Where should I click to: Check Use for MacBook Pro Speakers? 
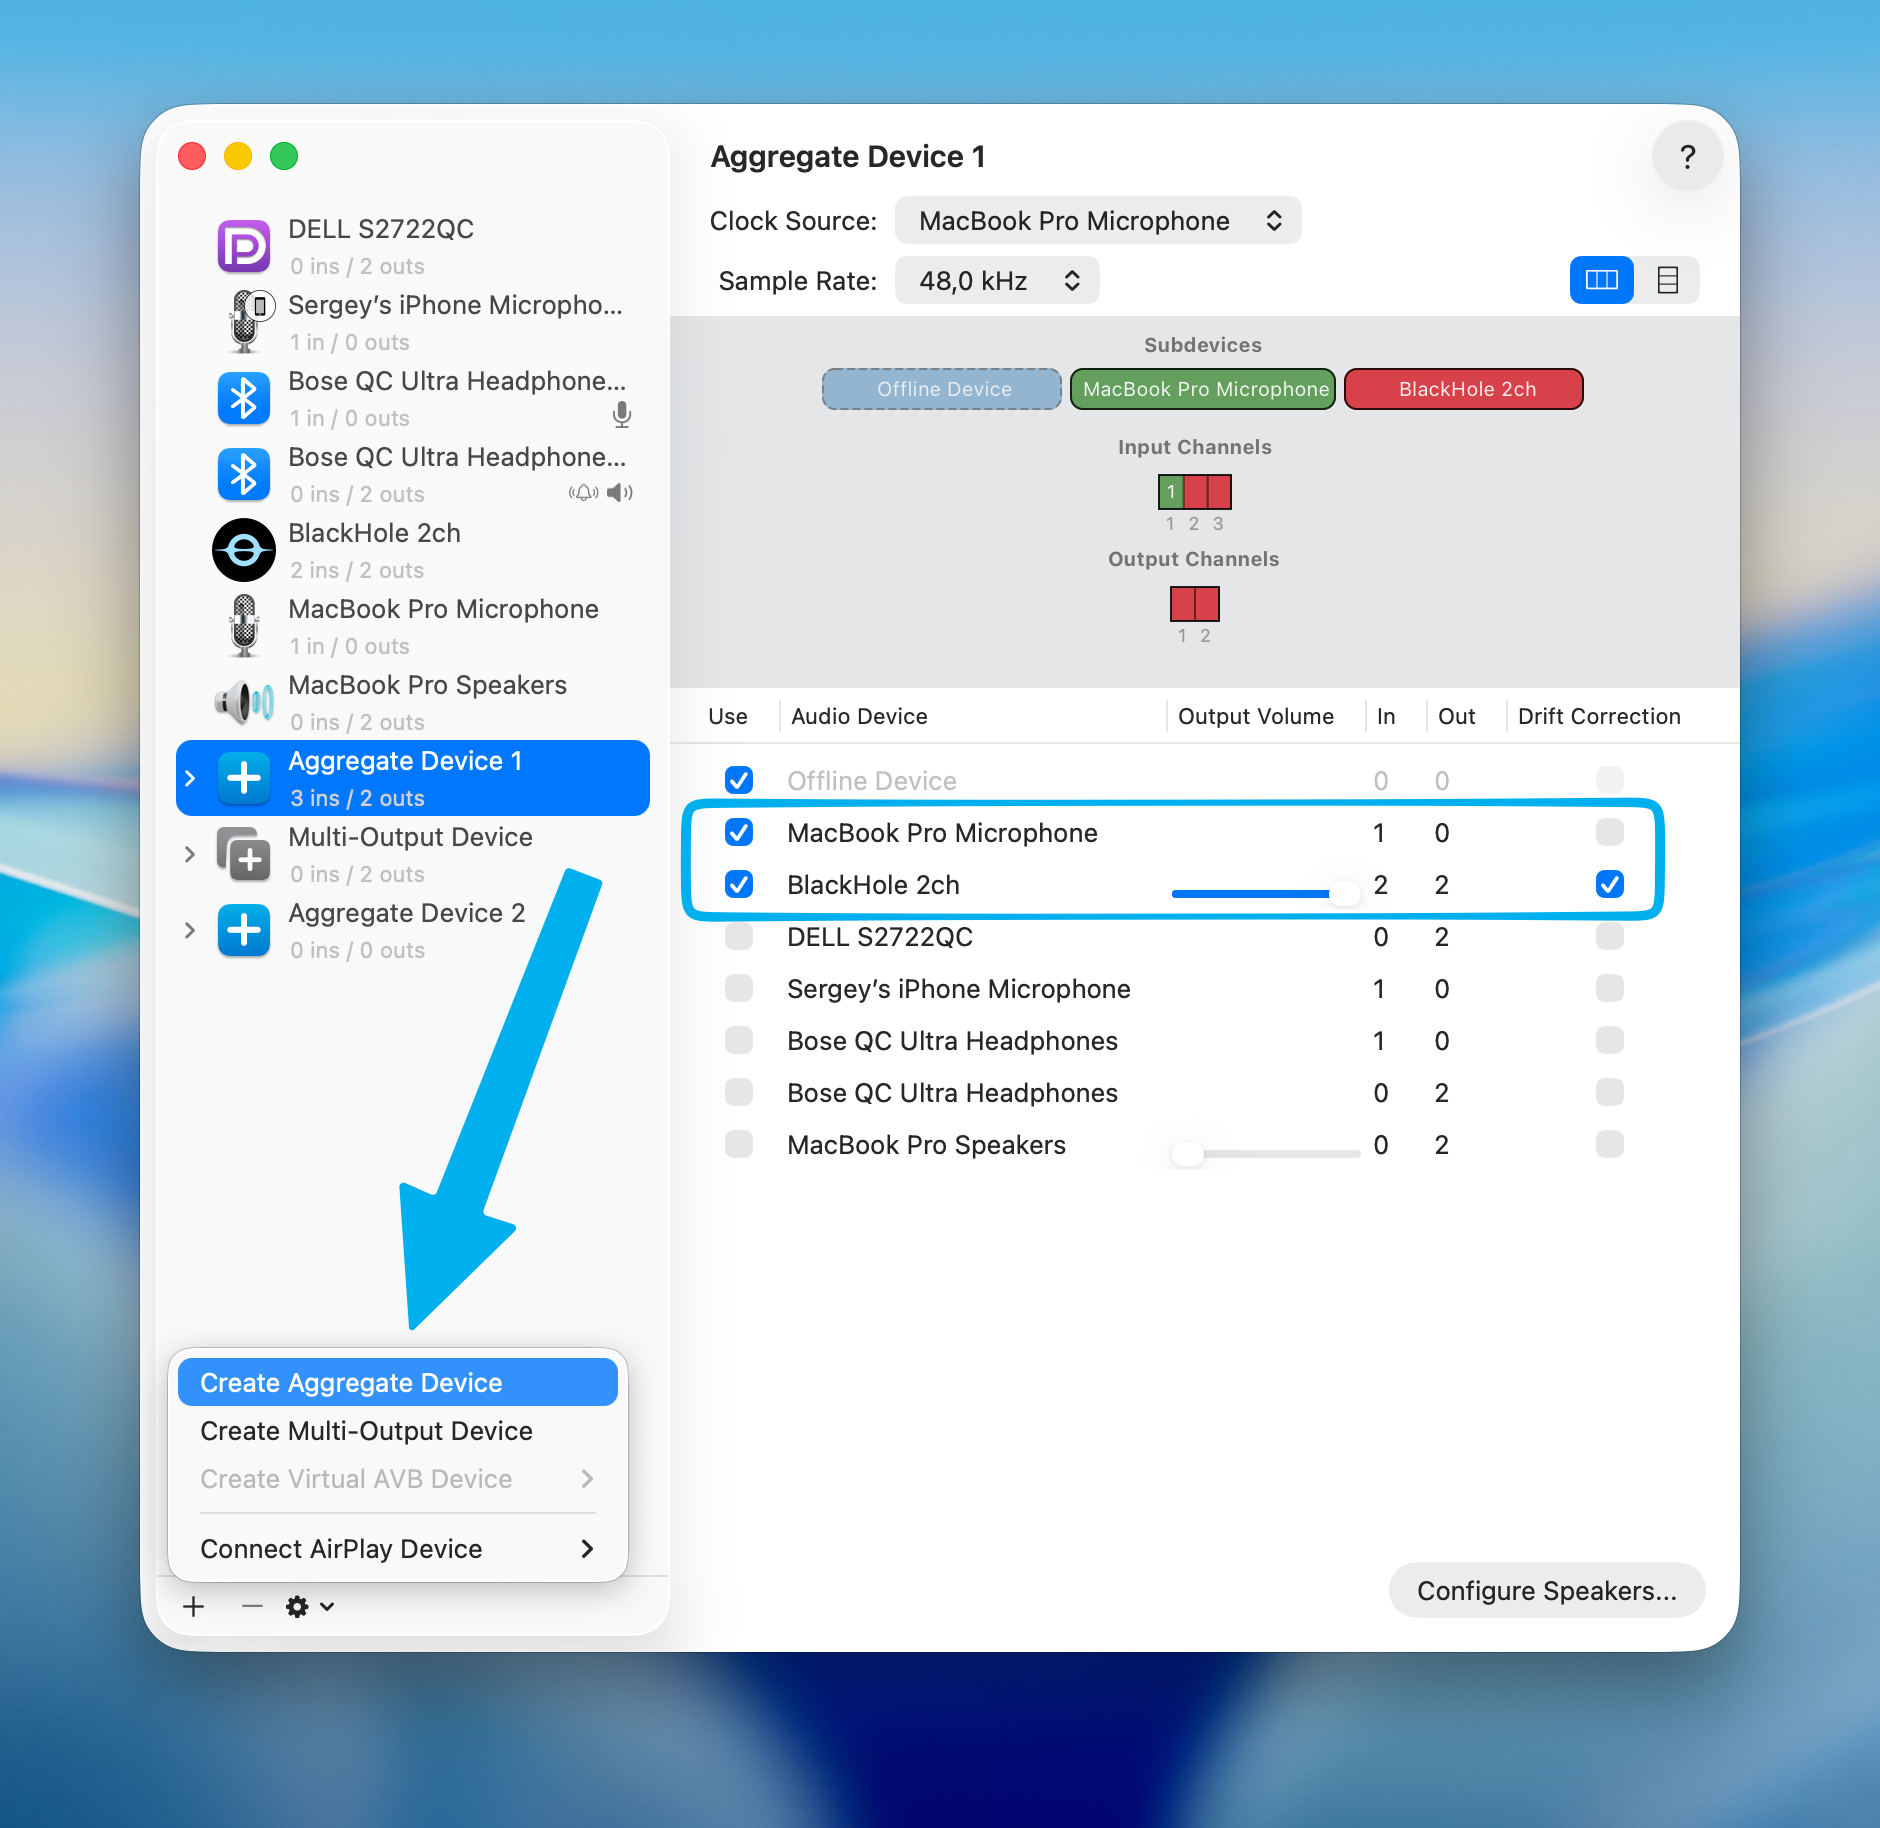(739, 1144)
